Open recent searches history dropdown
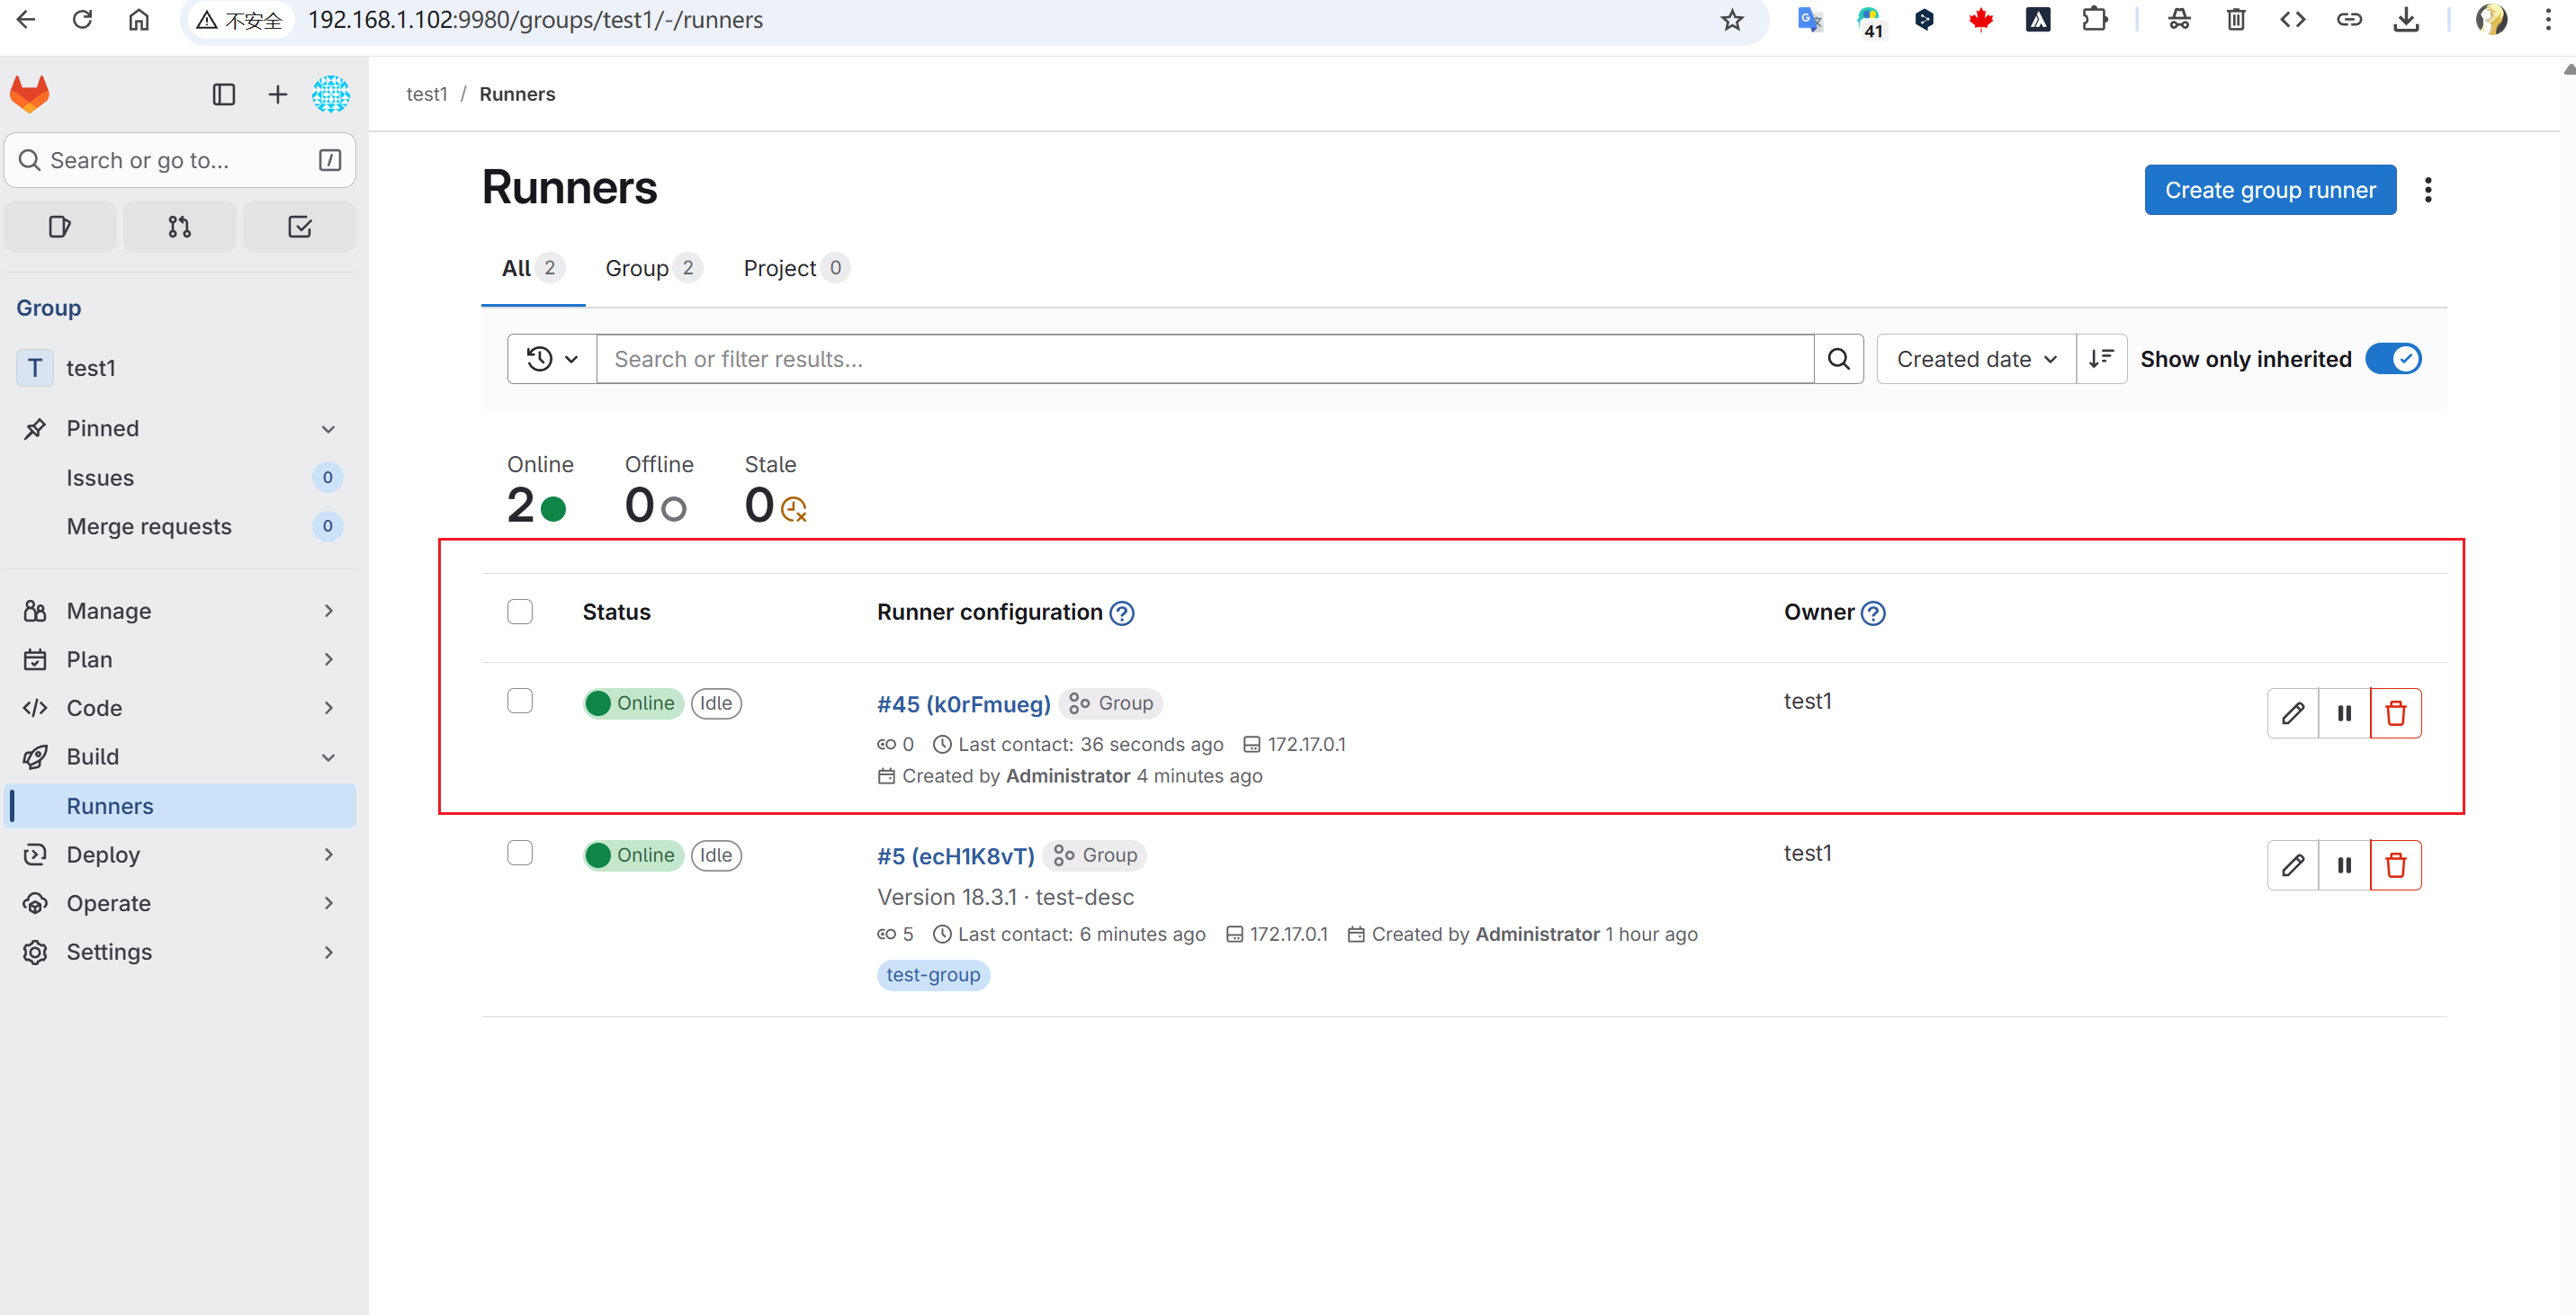Viewport: 2576px width, 1315px height. point(552,359)
